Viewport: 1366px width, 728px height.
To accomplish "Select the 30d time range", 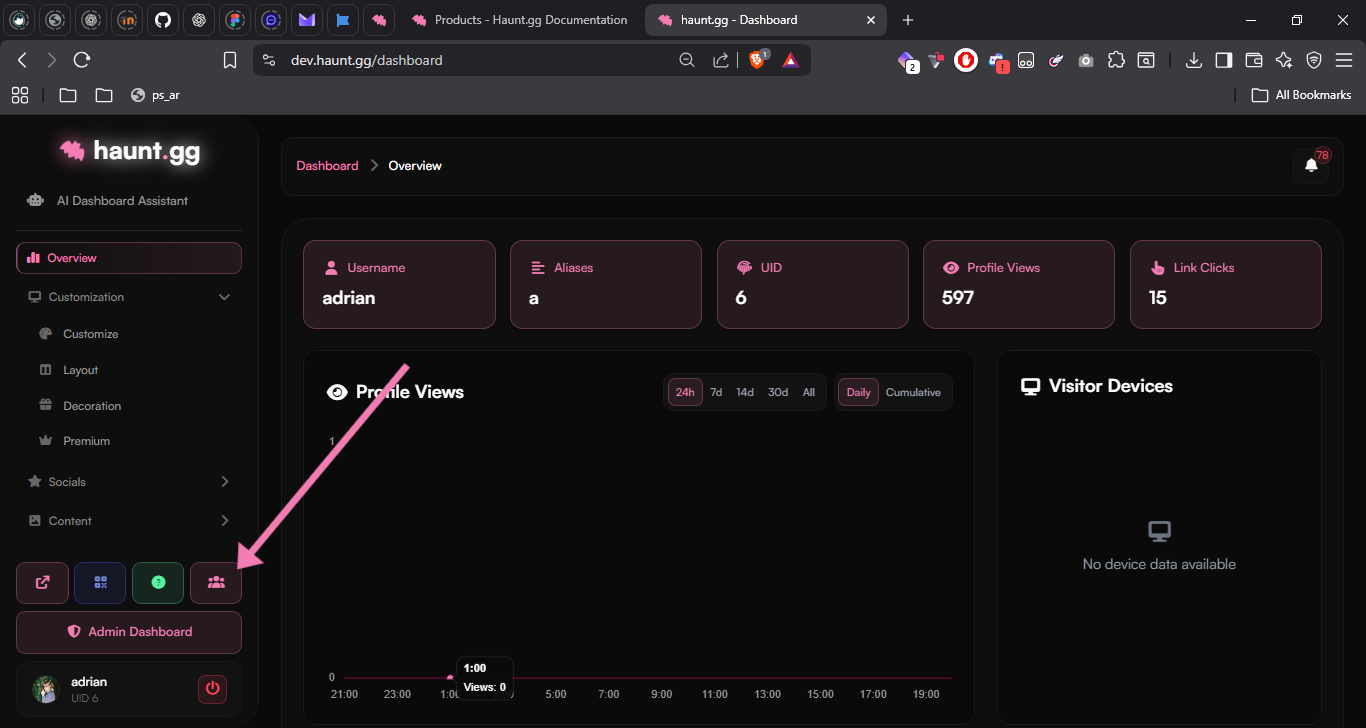I will point(778,393).
